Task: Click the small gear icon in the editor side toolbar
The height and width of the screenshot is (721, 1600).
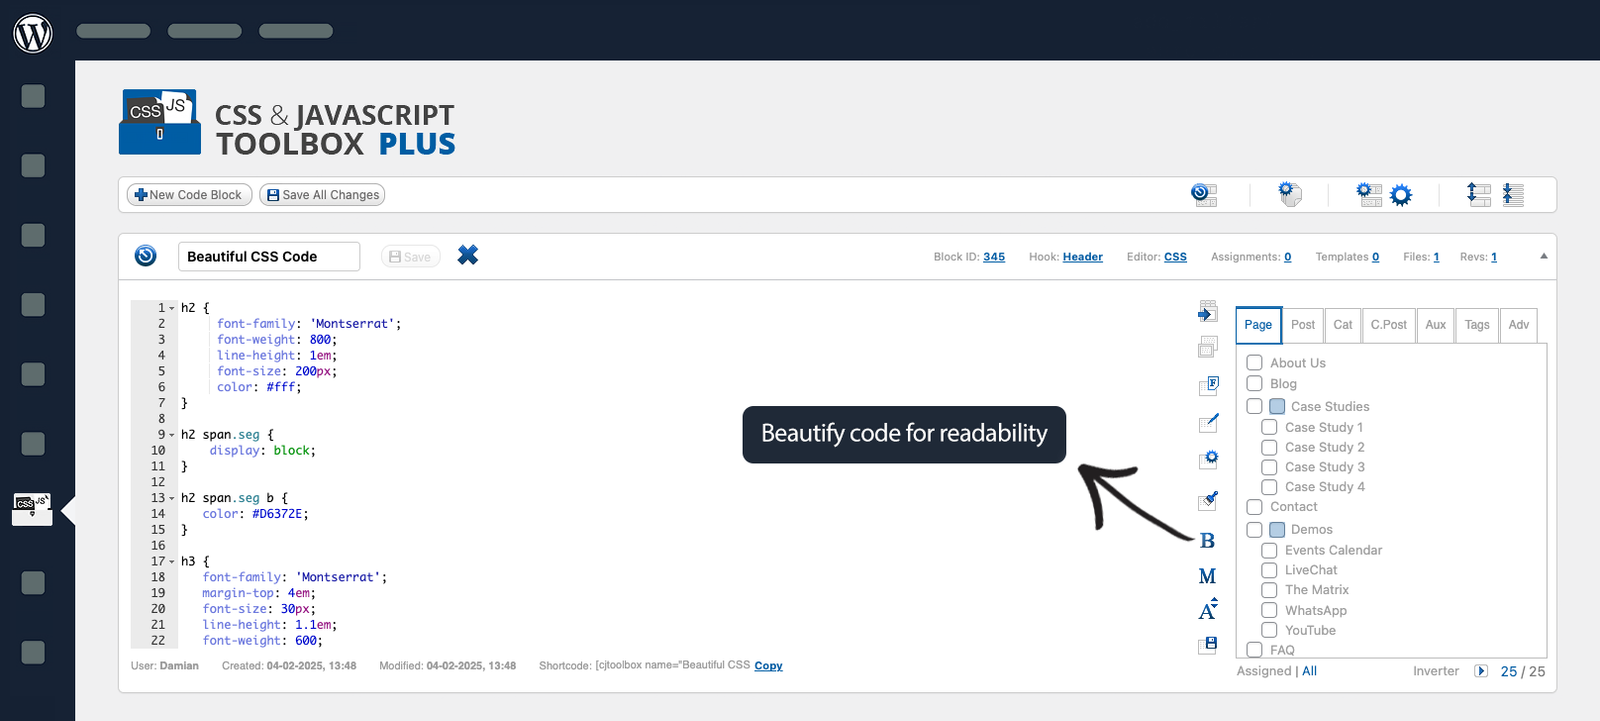Action: click(x=1208, y=460)
